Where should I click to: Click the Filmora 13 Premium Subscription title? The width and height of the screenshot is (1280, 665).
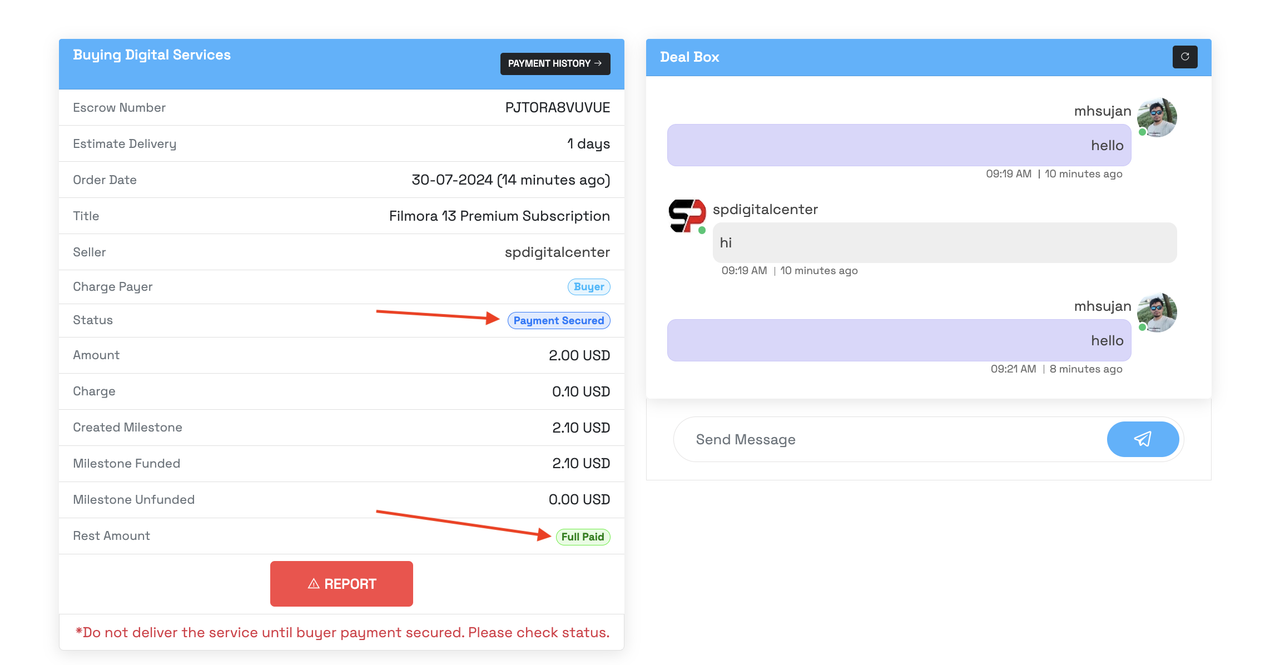(499, 216)
